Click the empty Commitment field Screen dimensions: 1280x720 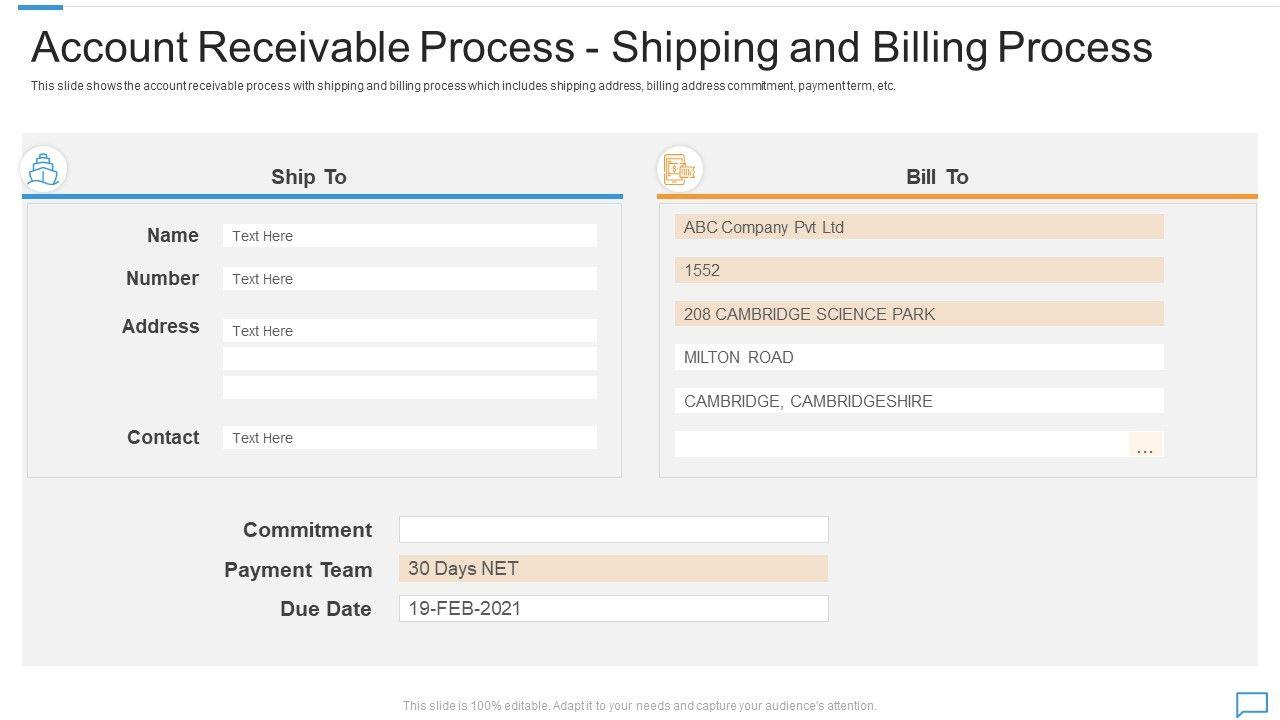(x=613, y=529)
